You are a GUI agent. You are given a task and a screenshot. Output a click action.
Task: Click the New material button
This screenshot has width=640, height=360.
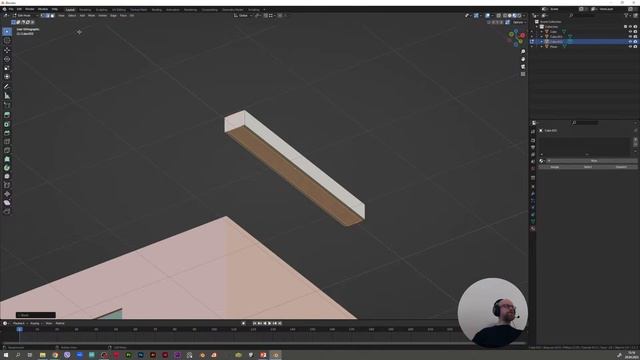594,161
